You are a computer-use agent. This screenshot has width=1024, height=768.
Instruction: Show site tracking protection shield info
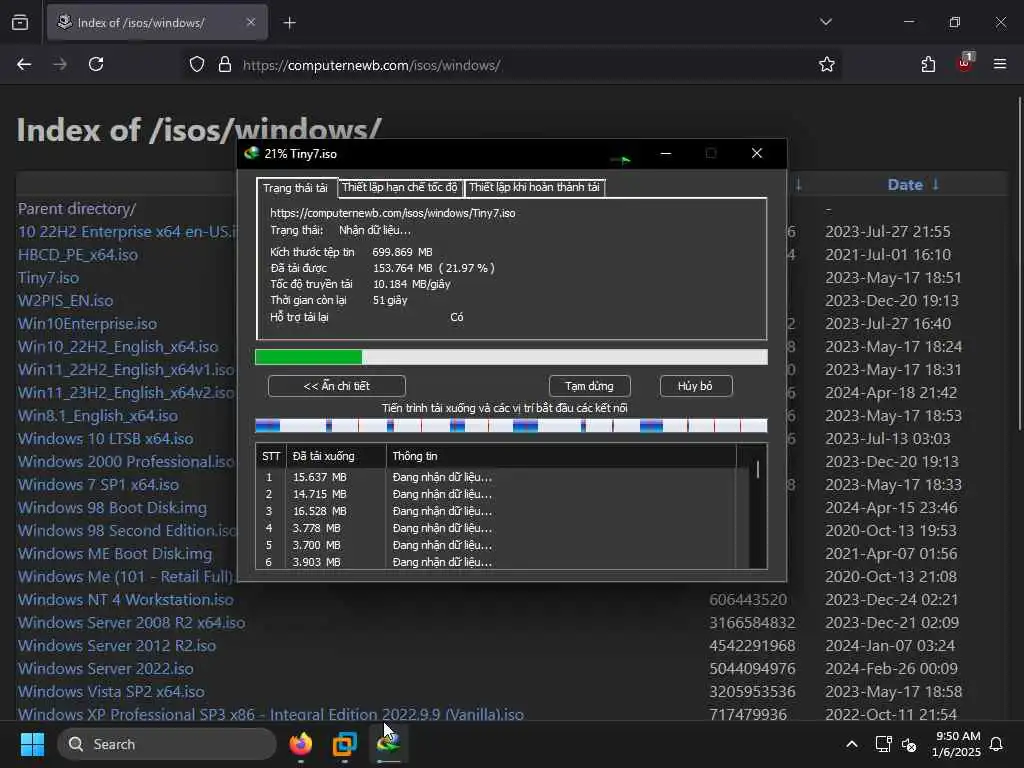(197, 65)
